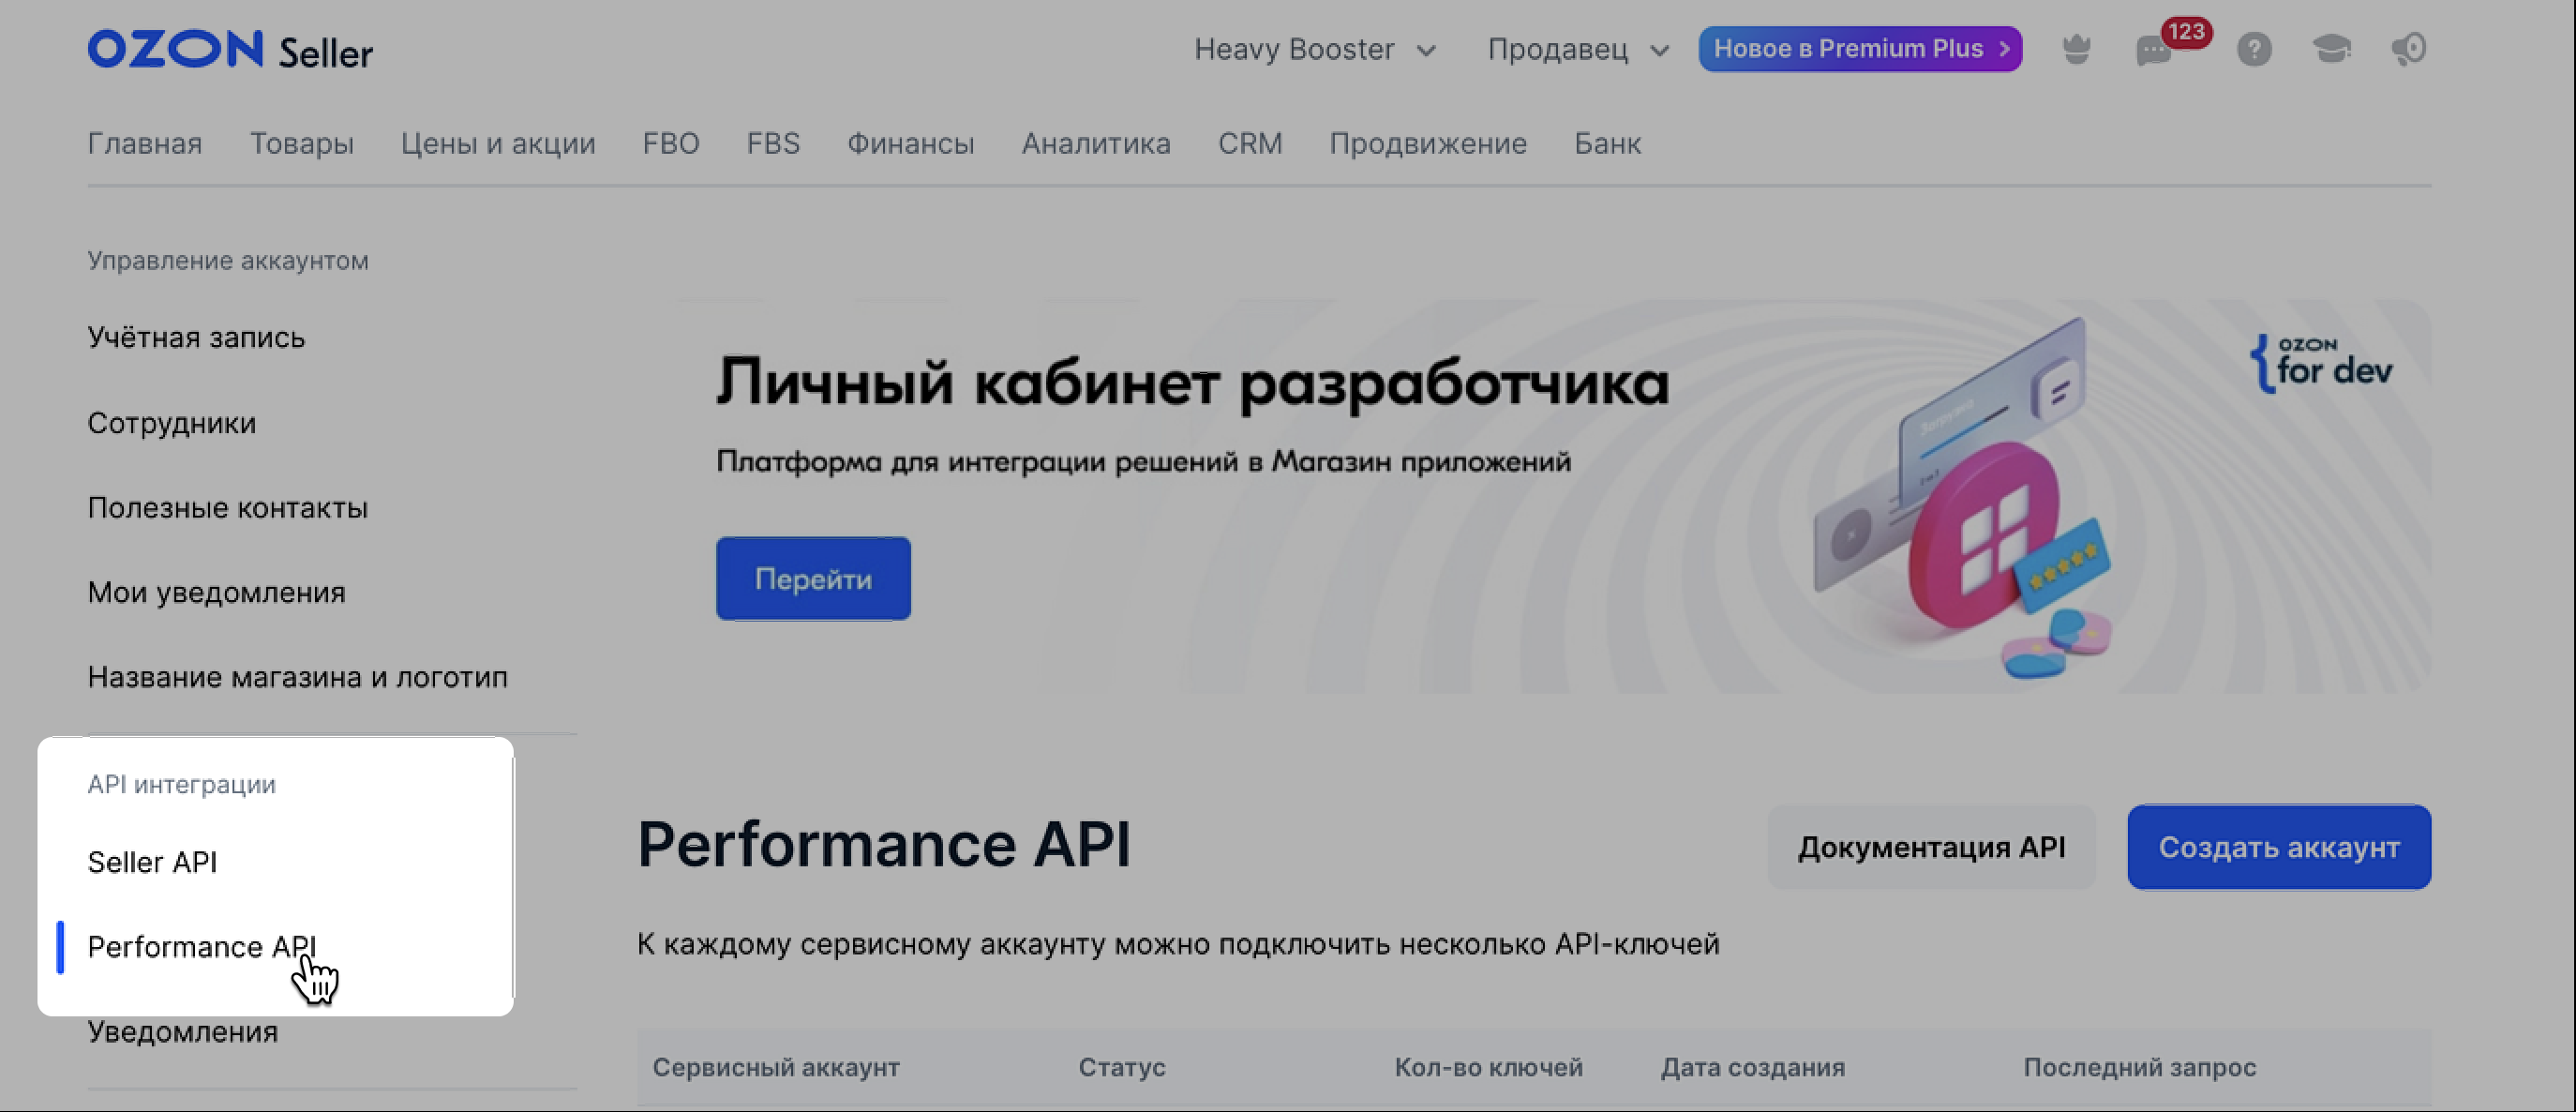
Task: Open the CRM tab
Action: [x=1250, y=144]
